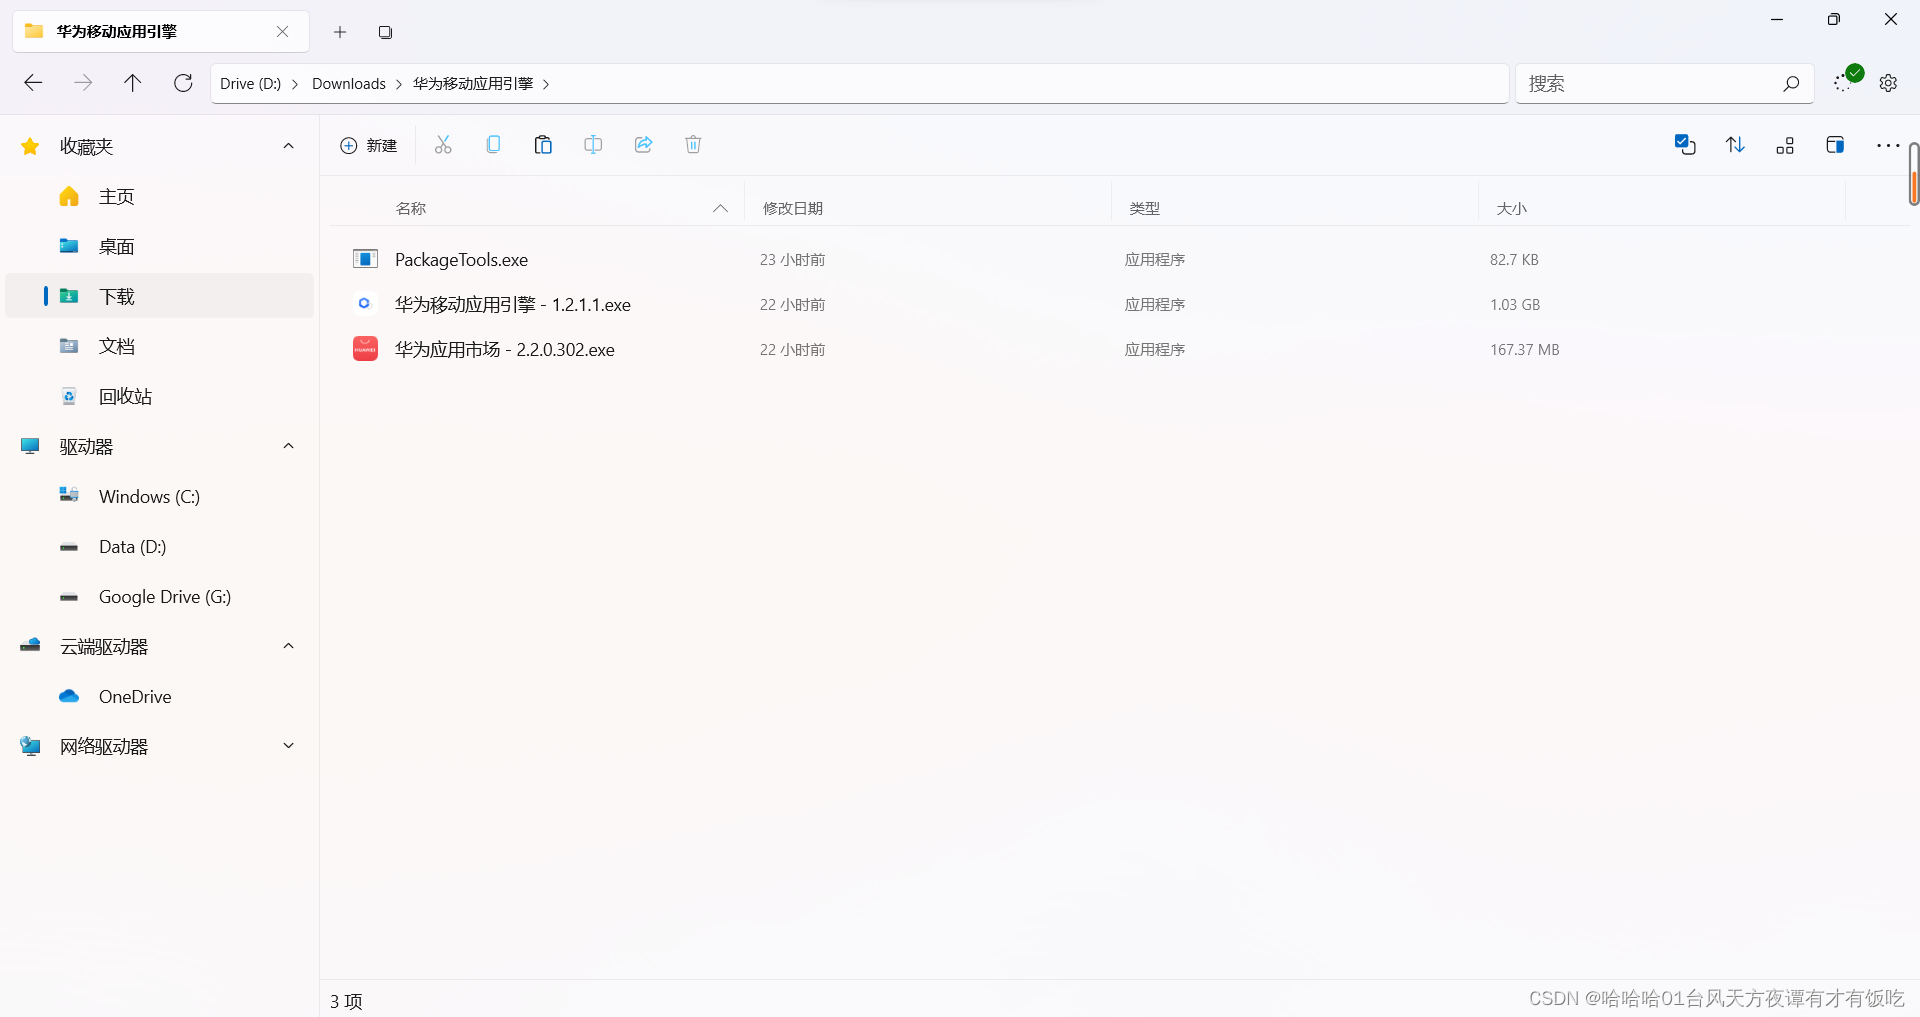Click the Cut scissors icon

pos(443,145)
